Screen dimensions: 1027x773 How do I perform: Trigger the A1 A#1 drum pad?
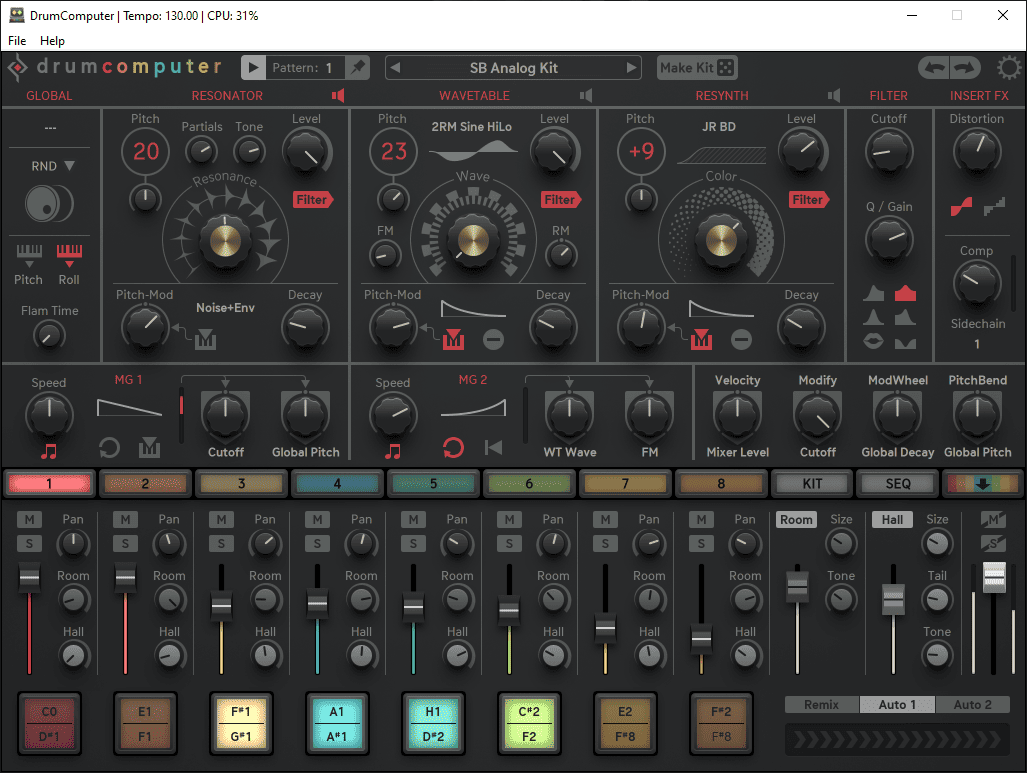tap(337, 723)
